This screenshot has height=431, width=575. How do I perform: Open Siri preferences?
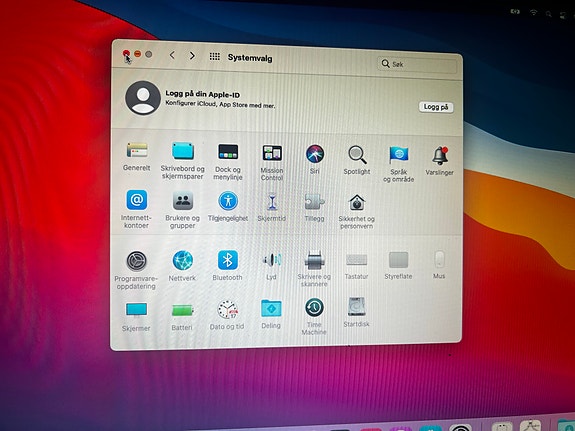(x=315, y=154)
